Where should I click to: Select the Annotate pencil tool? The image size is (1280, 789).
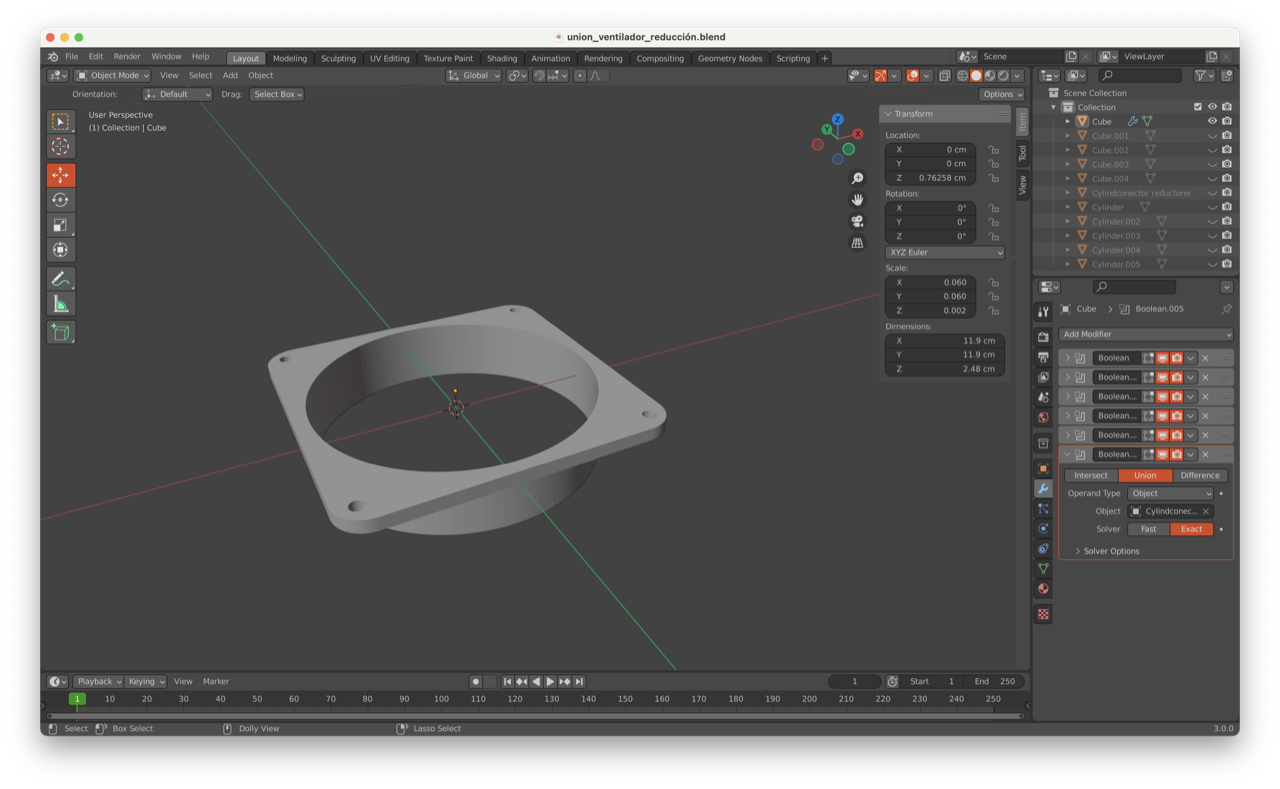[x=60, y=279]
